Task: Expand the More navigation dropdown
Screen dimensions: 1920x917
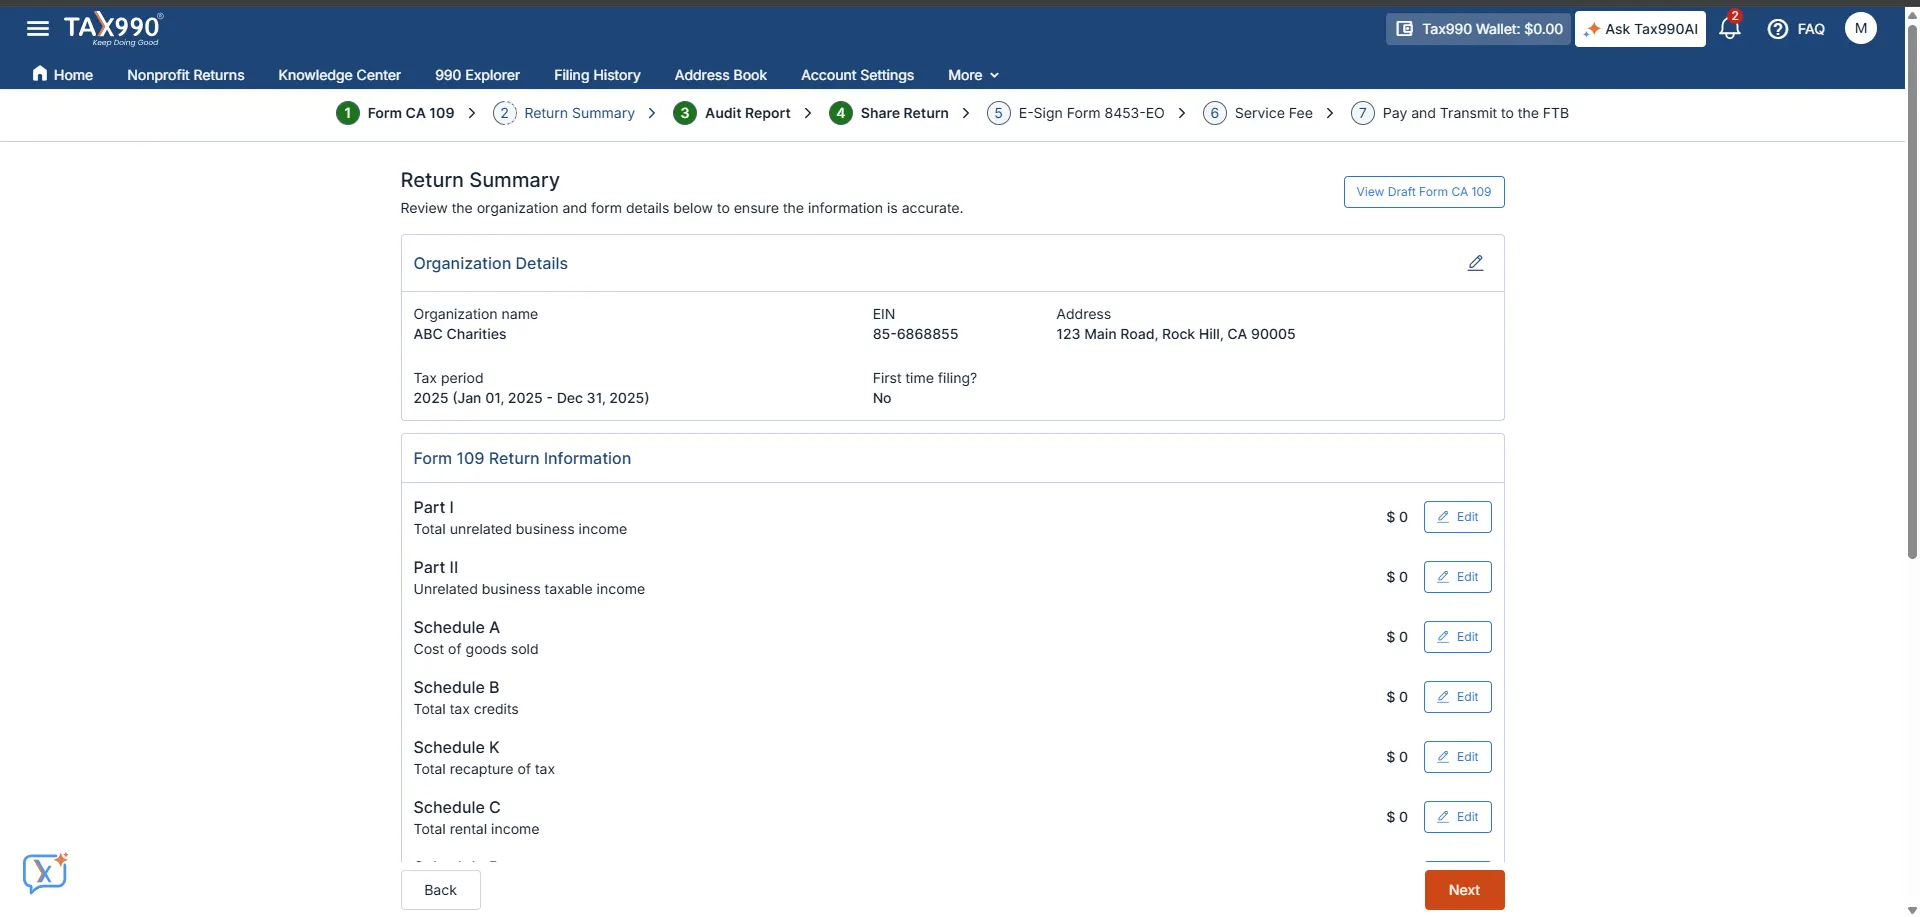Action: pos(971,75)
